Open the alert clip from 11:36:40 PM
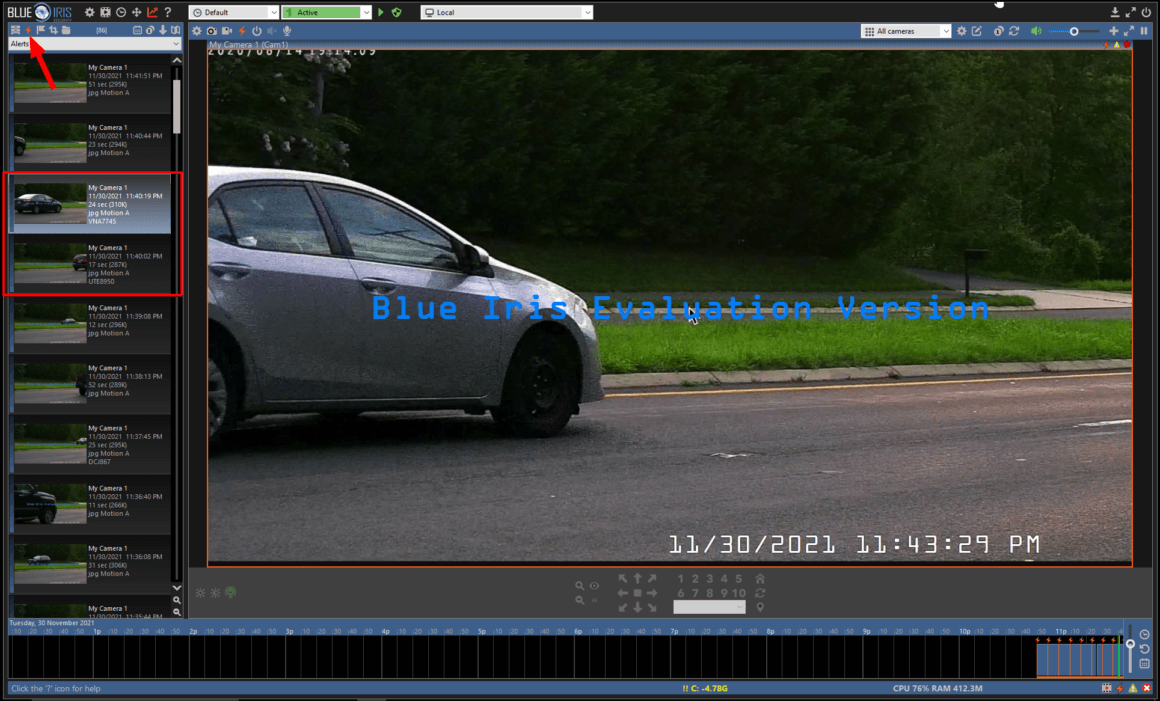The width and height of the screenshot is (1160, 701). click(90, 505)
